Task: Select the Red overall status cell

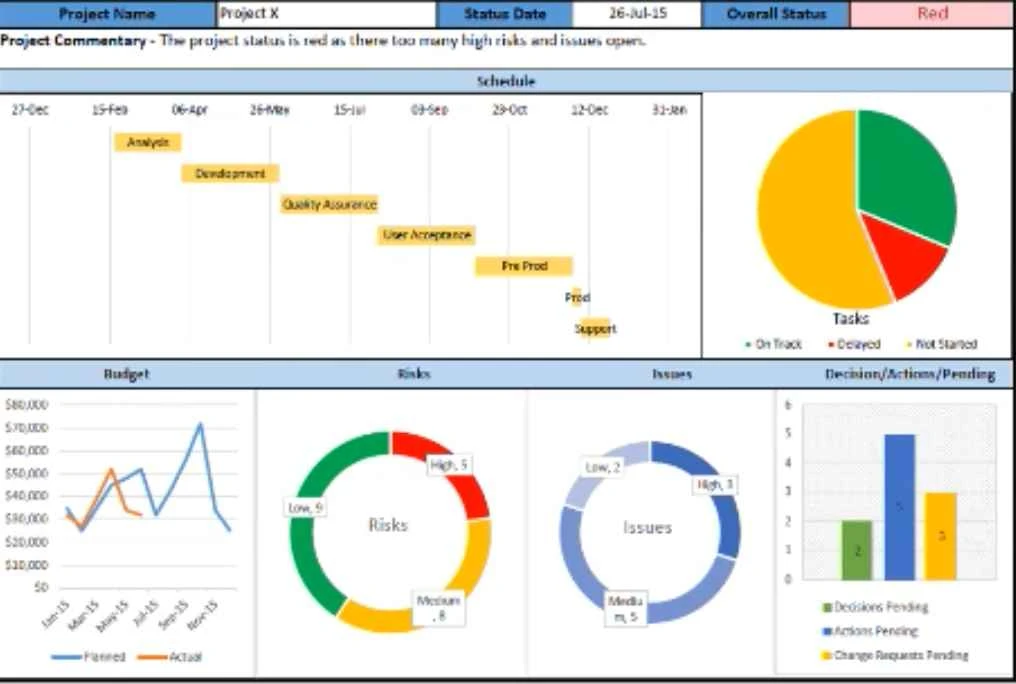Action: 932,14
